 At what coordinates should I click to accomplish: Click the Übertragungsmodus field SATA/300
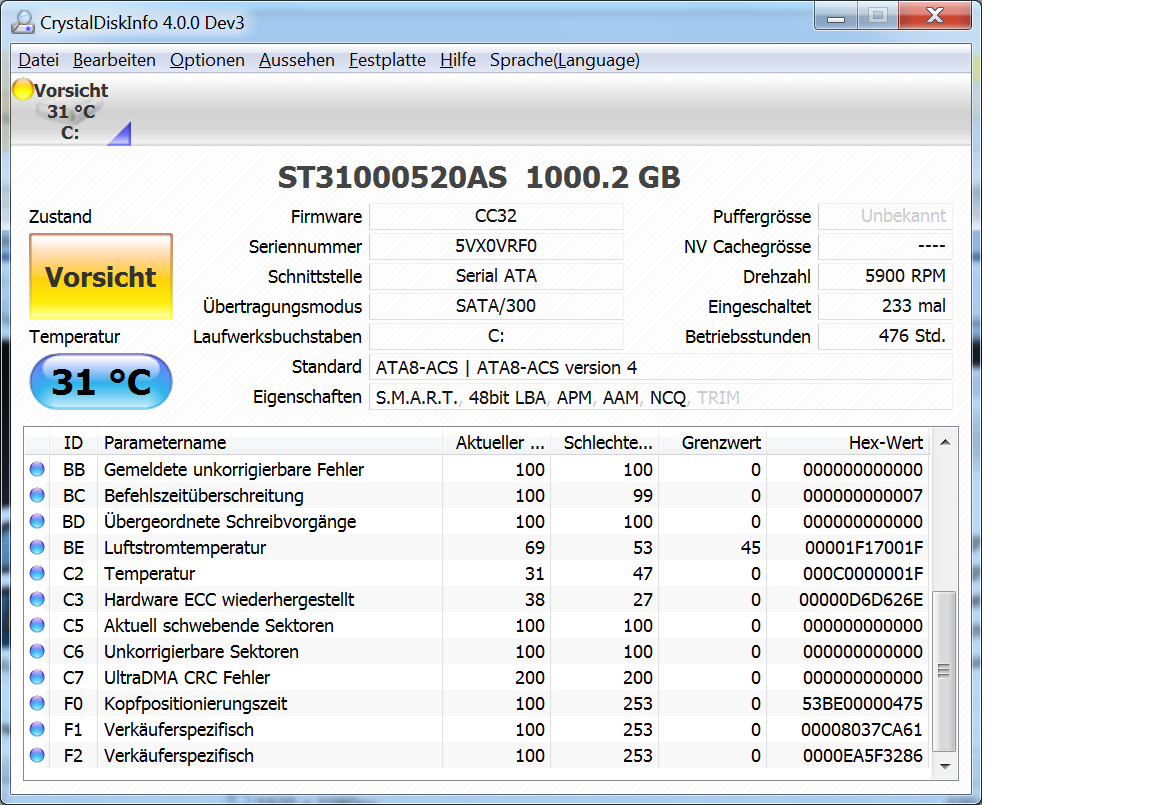click(x=496, y=306)
